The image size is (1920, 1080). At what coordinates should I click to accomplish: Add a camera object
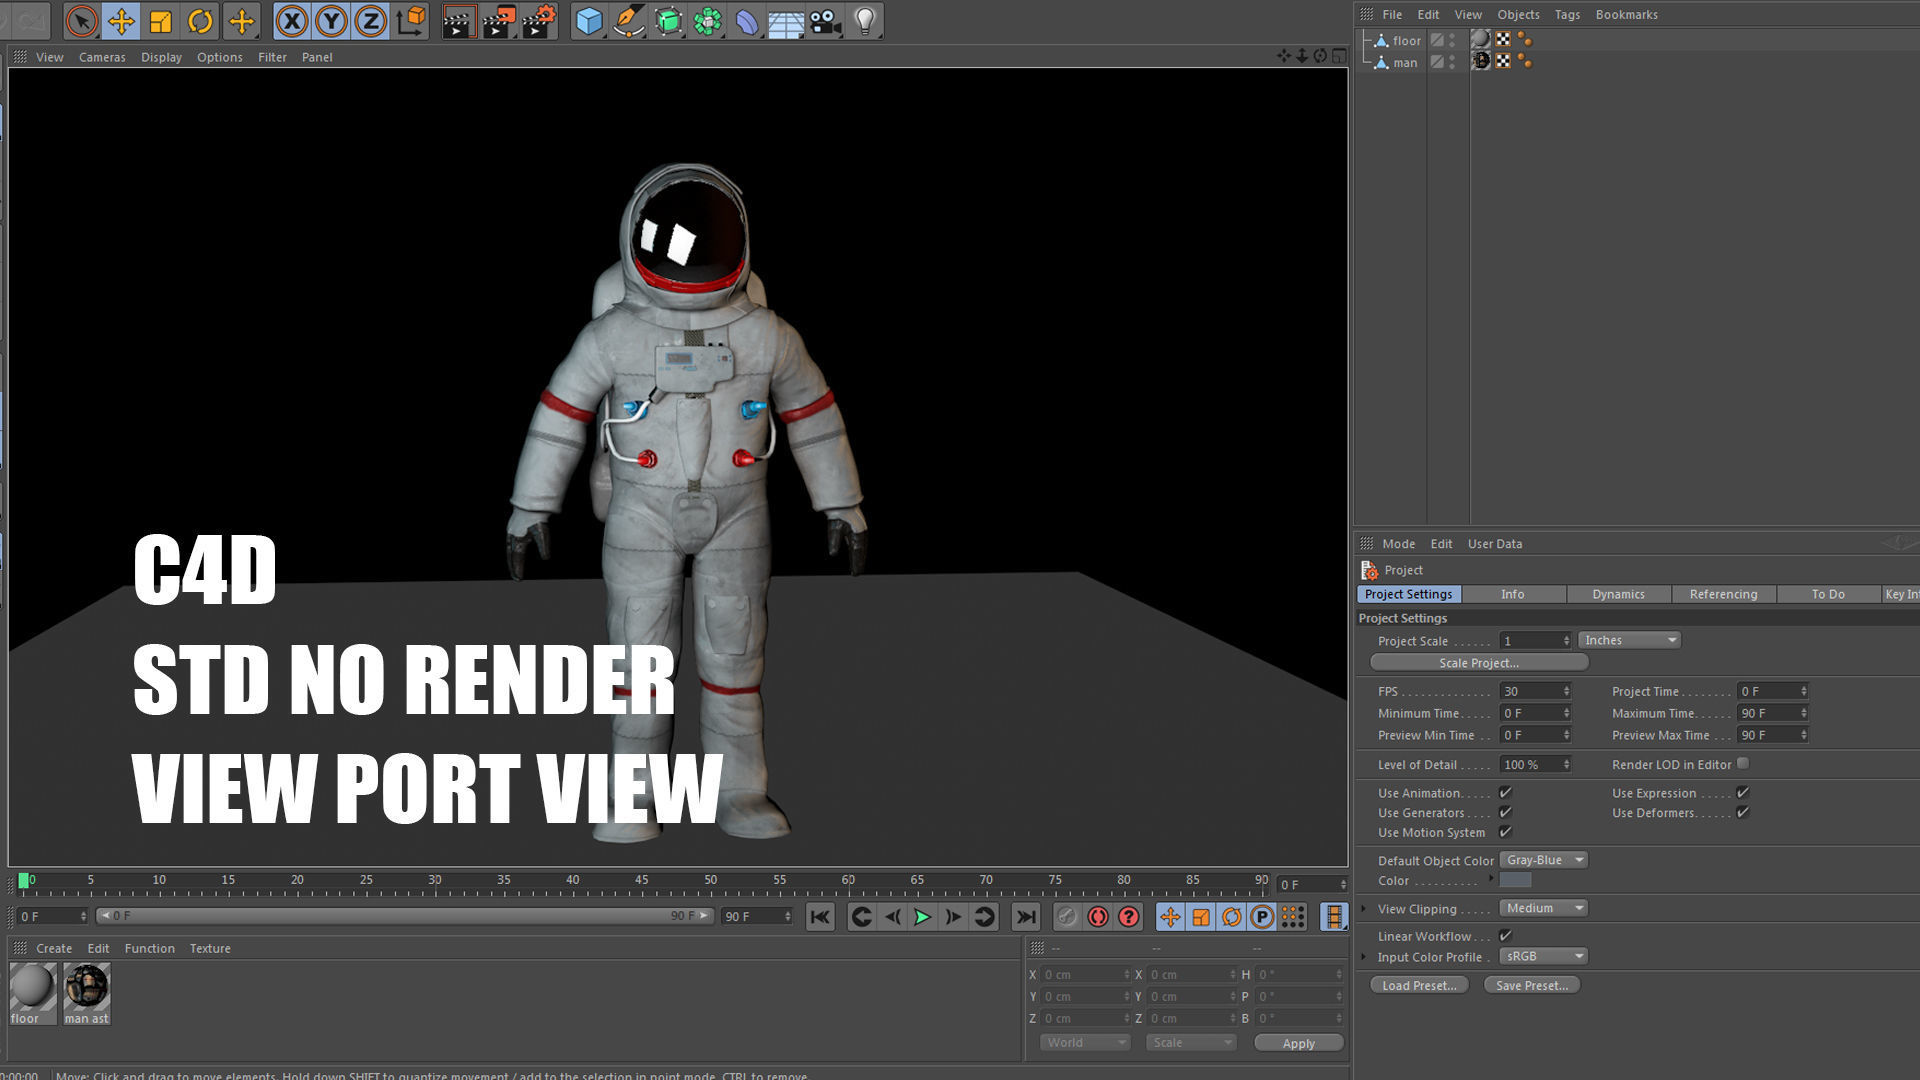(825, 21)
